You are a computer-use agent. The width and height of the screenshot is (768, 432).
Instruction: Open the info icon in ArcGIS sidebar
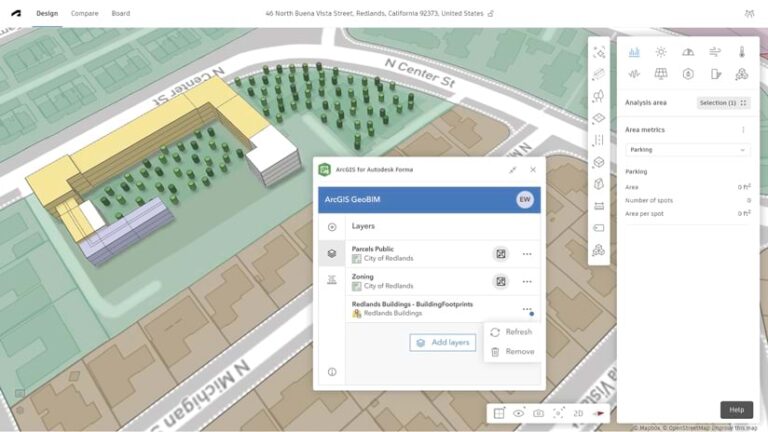click(x=332, y=372)
